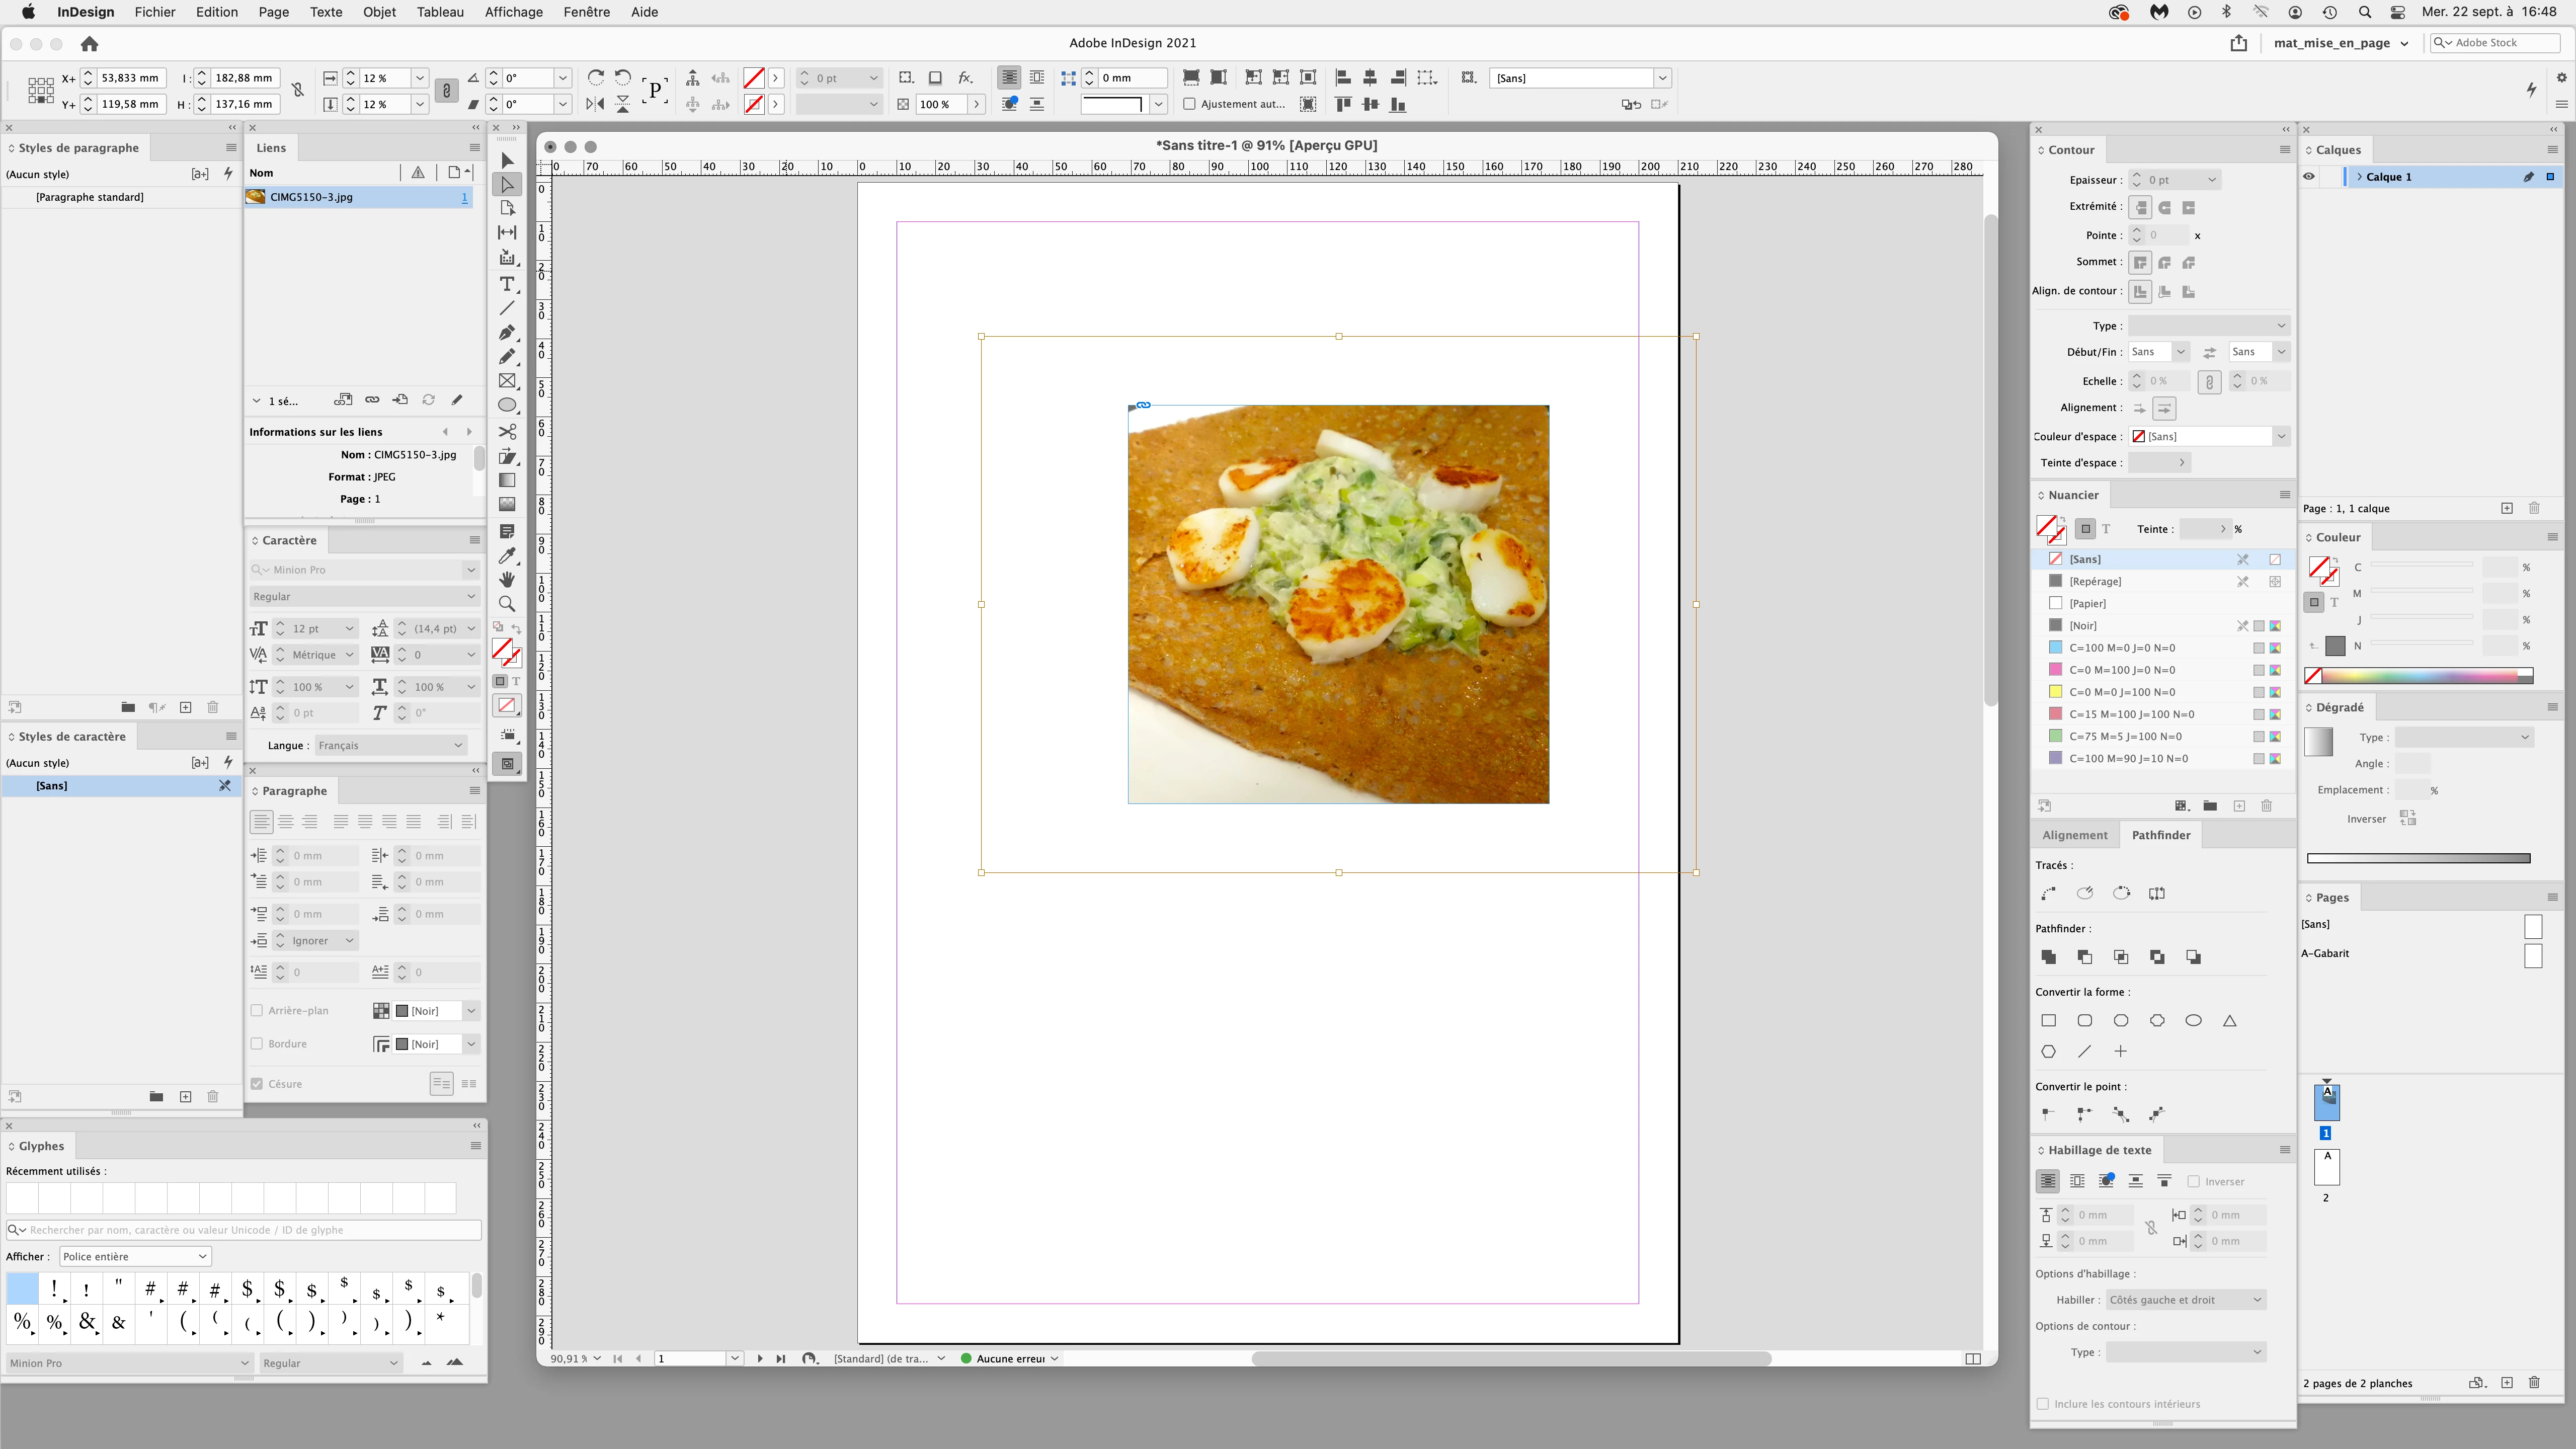The image size is (2576, 1449).
Task: Switch to the Alignement tab
Action: (2074, 836)
